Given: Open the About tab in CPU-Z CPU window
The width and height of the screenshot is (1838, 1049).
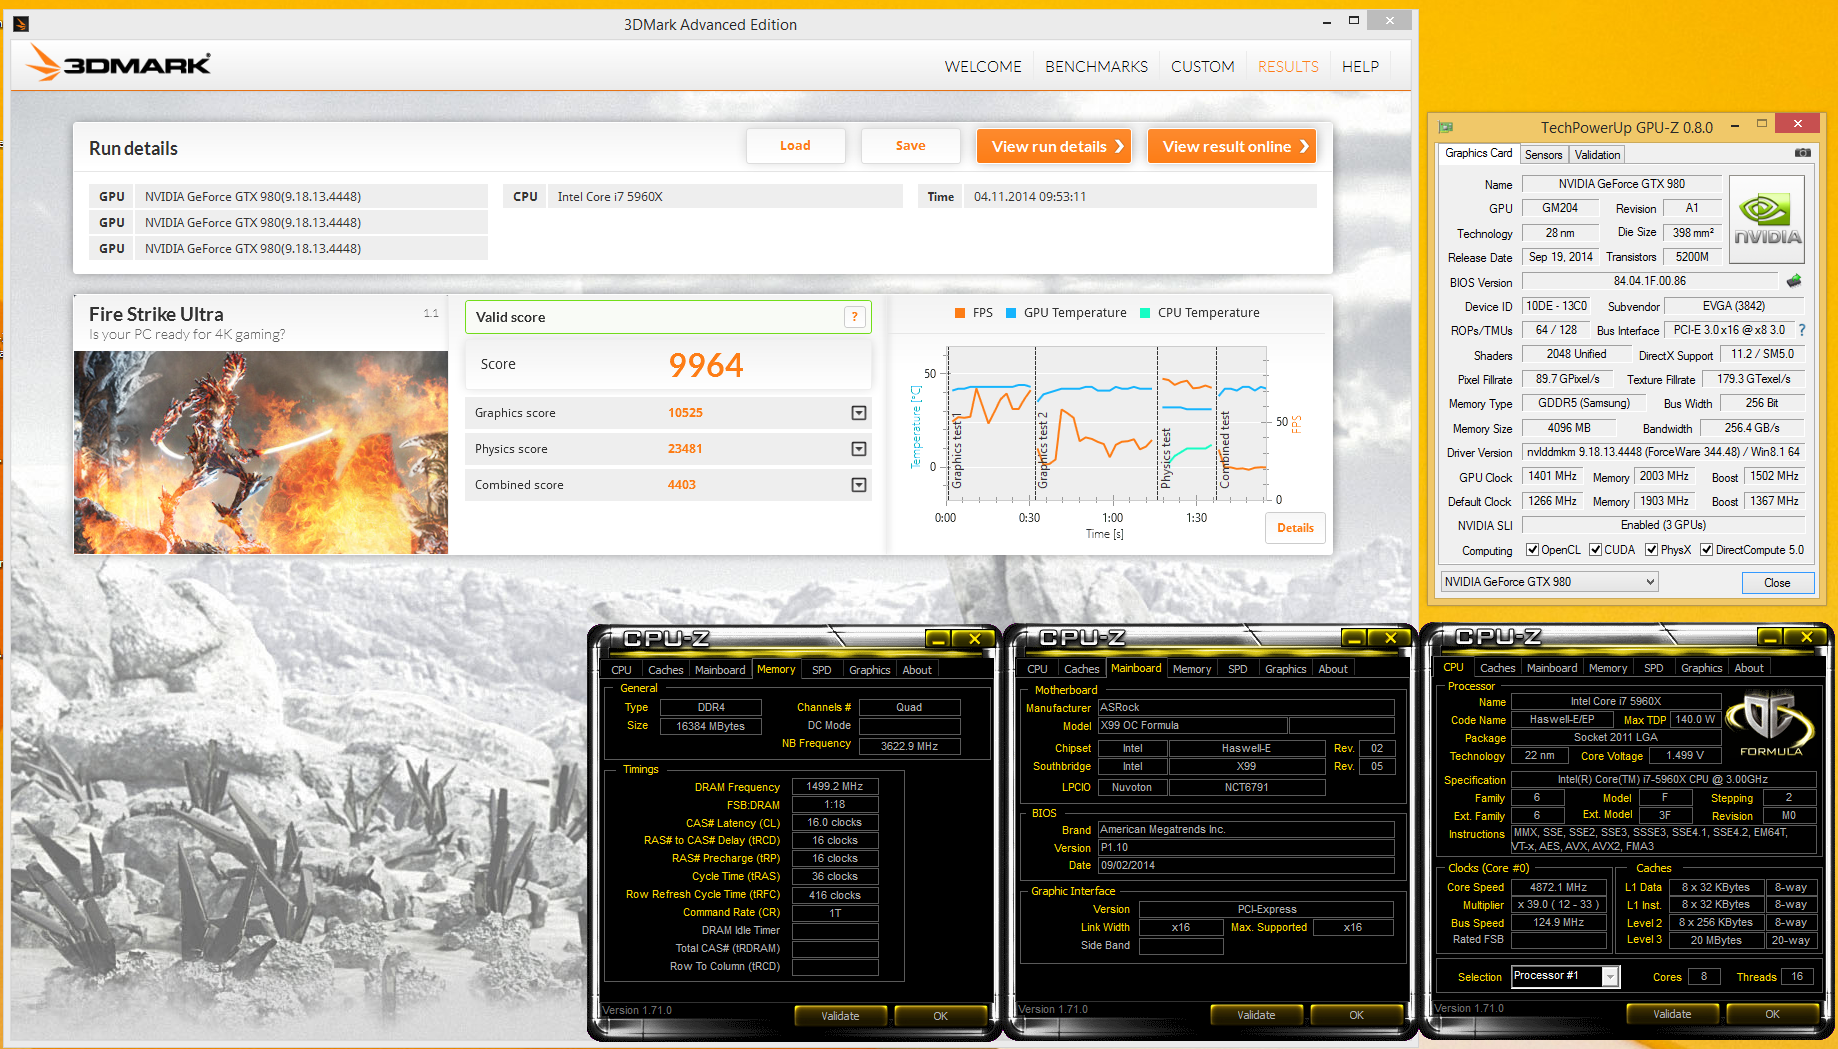Looking at the screenshot, I should coord(1749,668).
